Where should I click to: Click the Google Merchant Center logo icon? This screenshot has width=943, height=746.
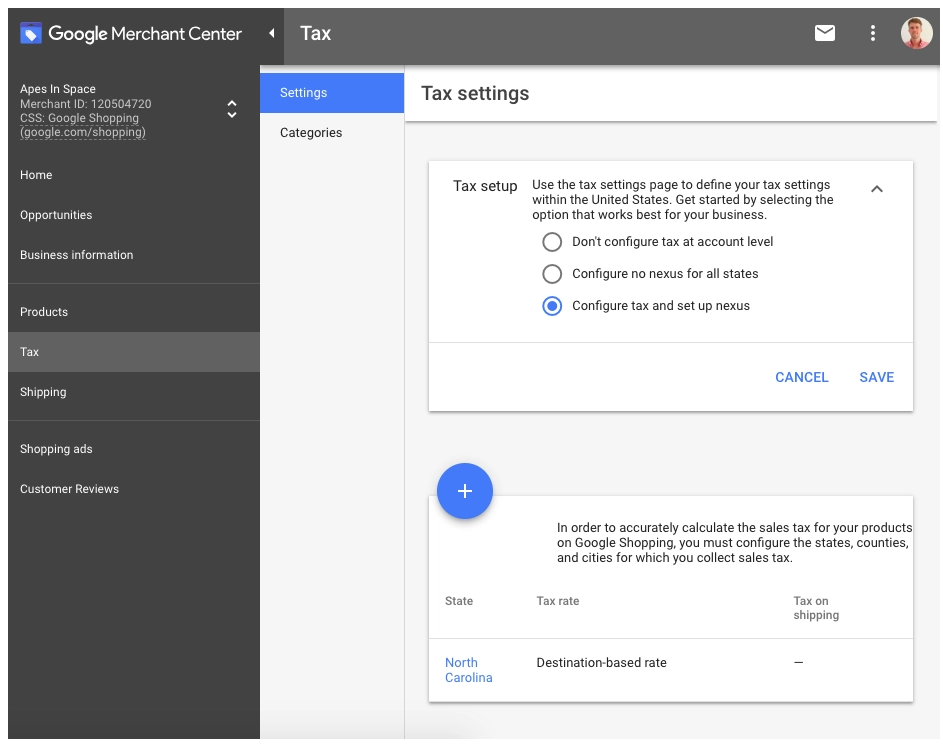(31, 33)
